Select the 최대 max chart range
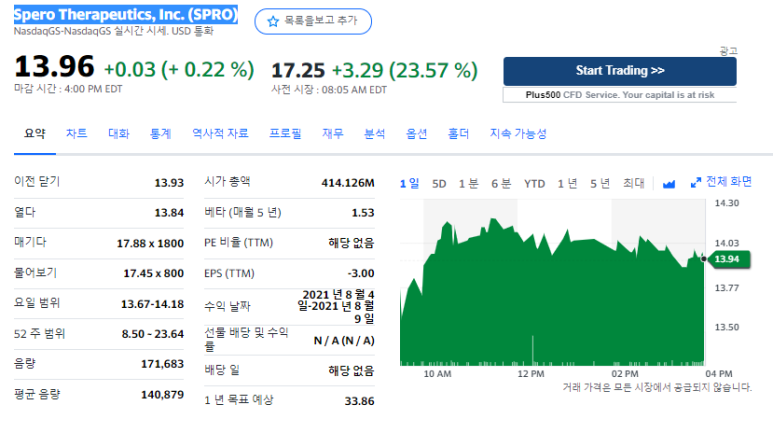This screenshot has height=433, width=773. 633,183
